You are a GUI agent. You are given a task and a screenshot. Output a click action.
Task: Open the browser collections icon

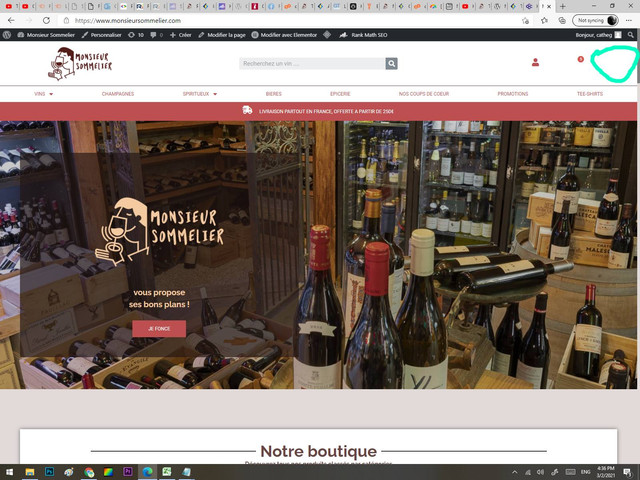coord(562,20)
